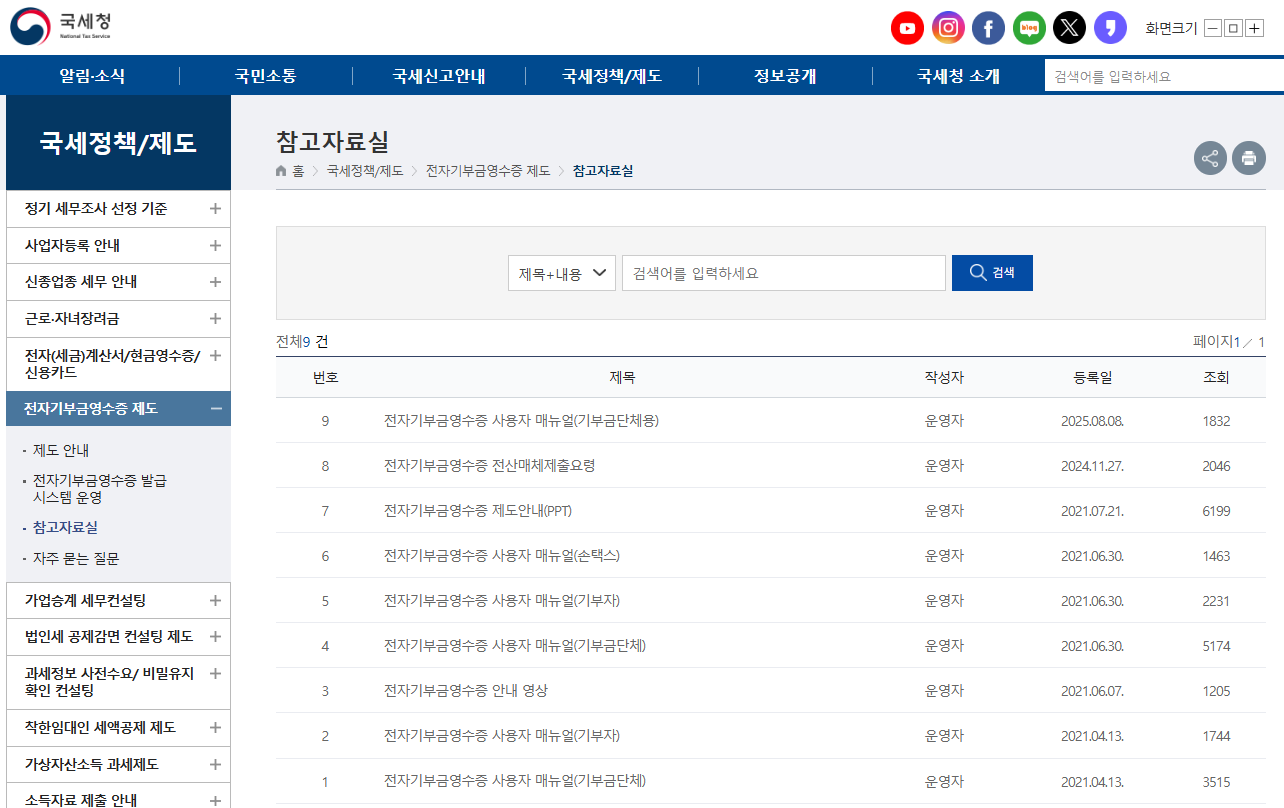Image resolution: width=1284 pixels, height=808 pixels.
Task: Open the 제목+내용 search type dropdown
Action: tap(561, 273)
